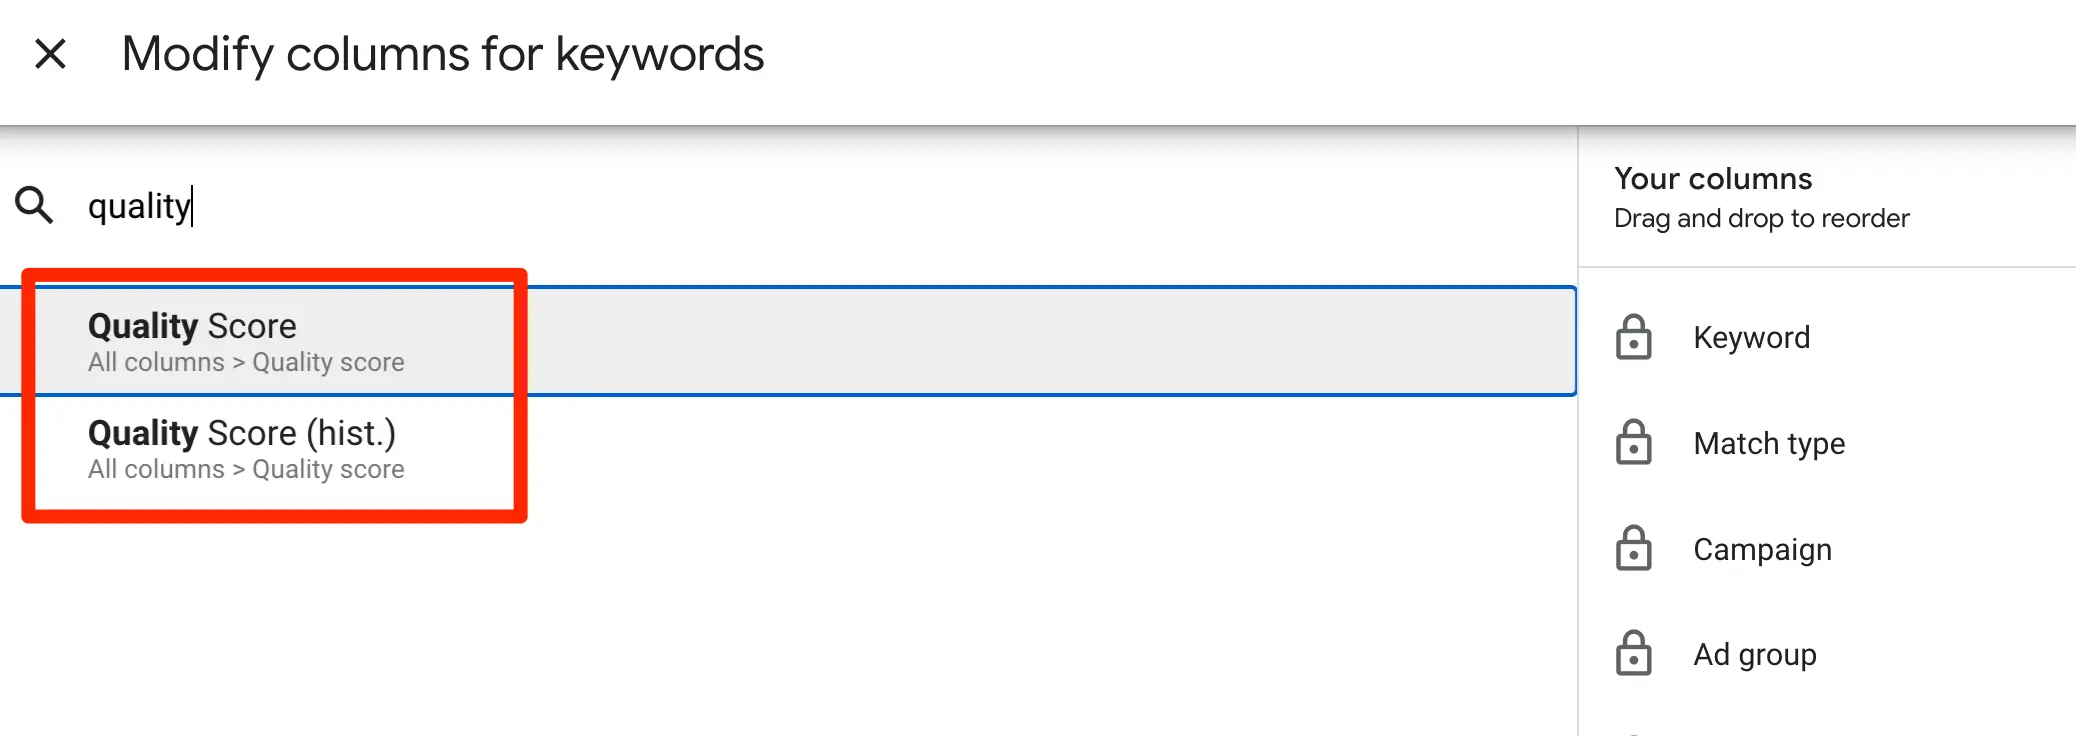This screenshot has height=736, width=2076.
Task: Click the "Modify columns for keywords" title
Action: (x=442, y=54)
